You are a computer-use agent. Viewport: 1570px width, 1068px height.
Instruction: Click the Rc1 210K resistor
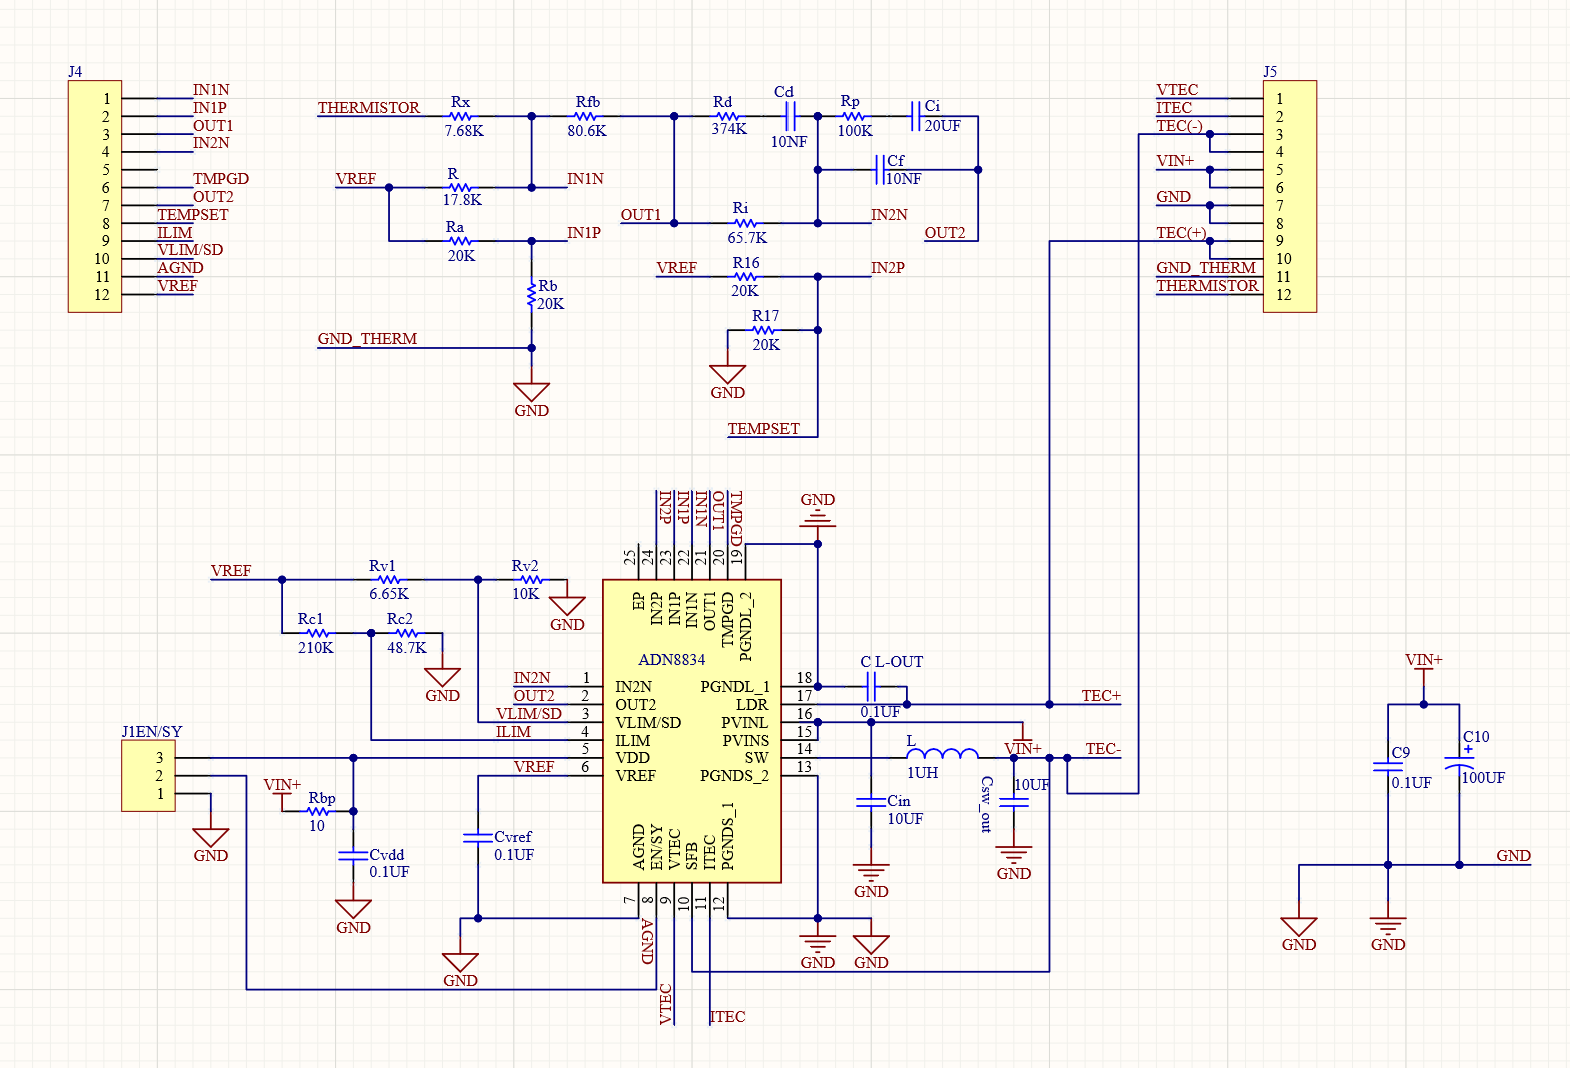(318, 633)
